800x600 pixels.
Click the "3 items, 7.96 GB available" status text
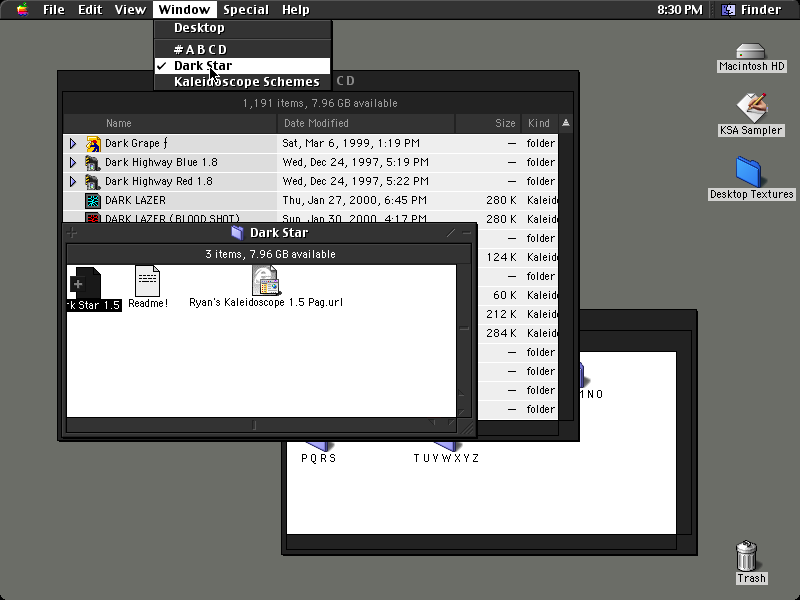tap(270, 254)
